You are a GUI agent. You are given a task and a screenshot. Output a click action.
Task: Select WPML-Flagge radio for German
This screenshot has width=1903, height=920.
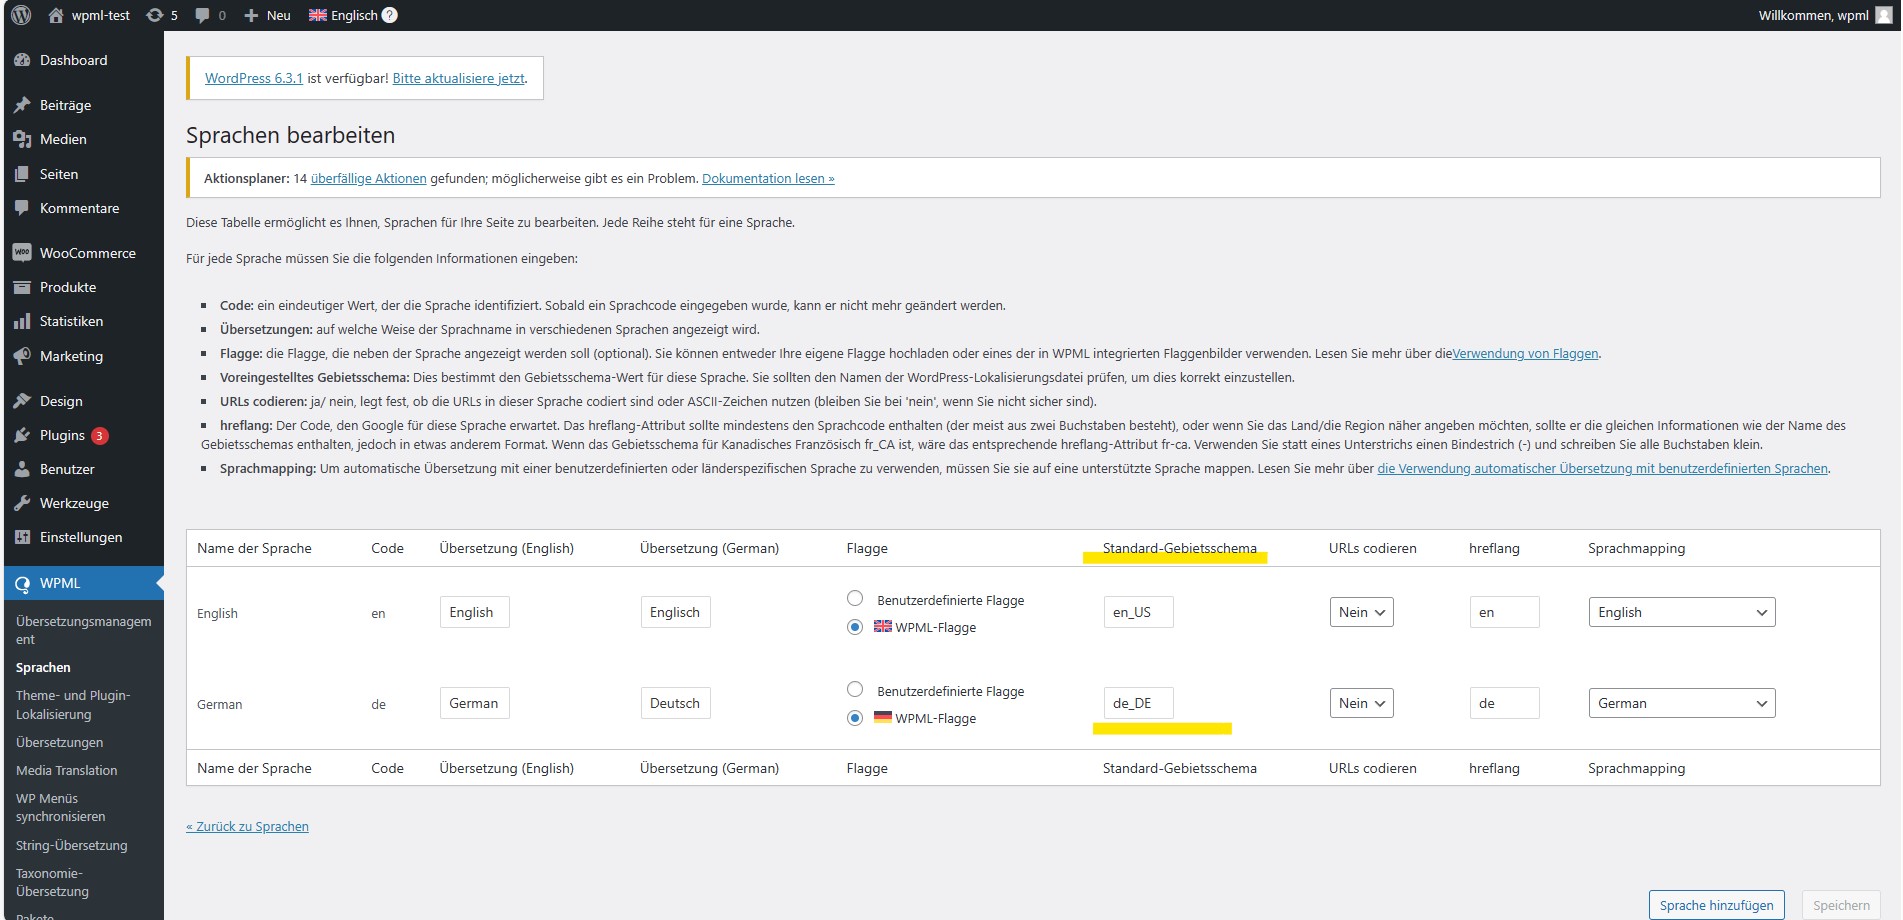(x=855, y=718)
